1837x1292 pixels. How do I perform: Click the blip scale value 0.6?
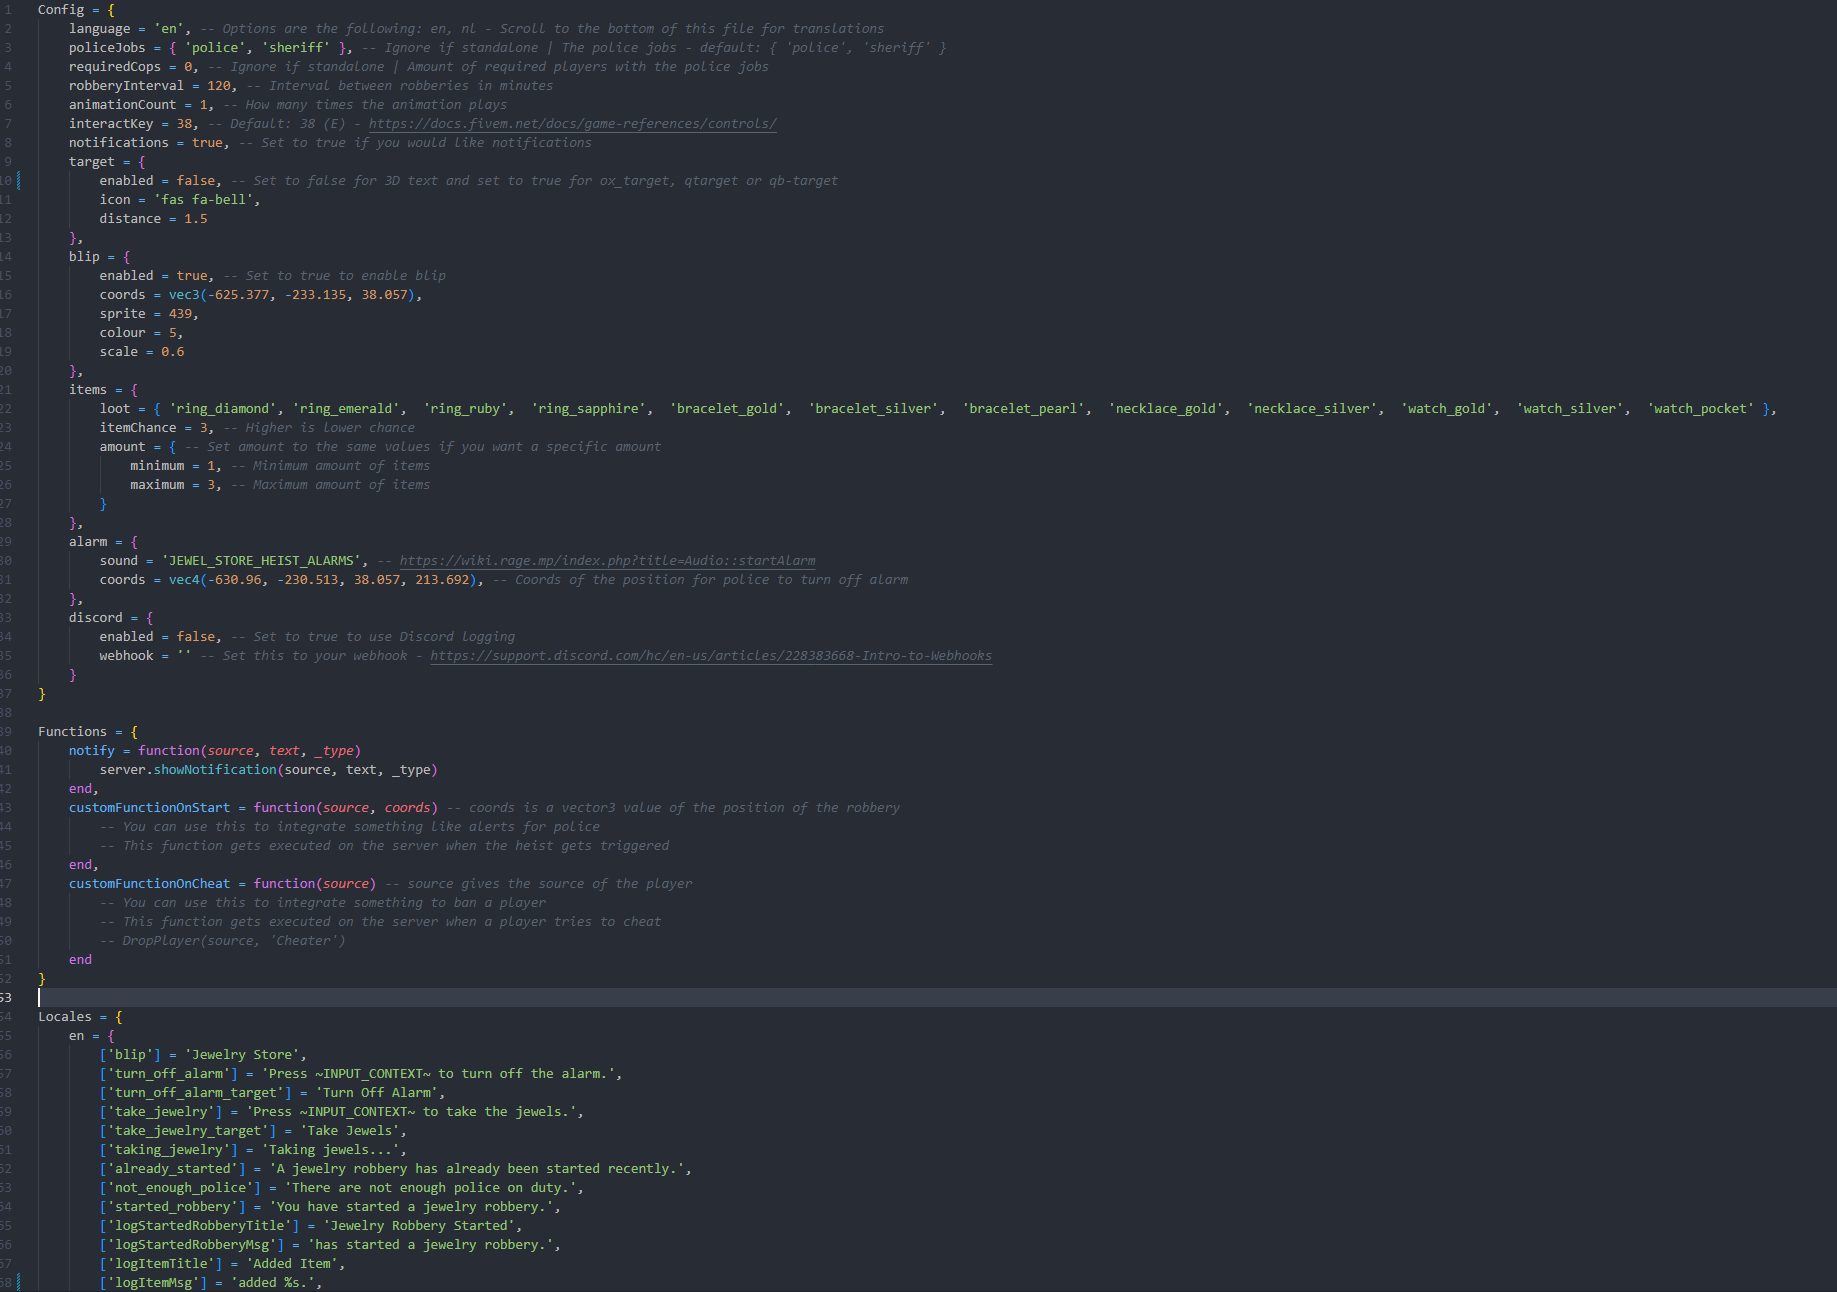coord(173,352)
